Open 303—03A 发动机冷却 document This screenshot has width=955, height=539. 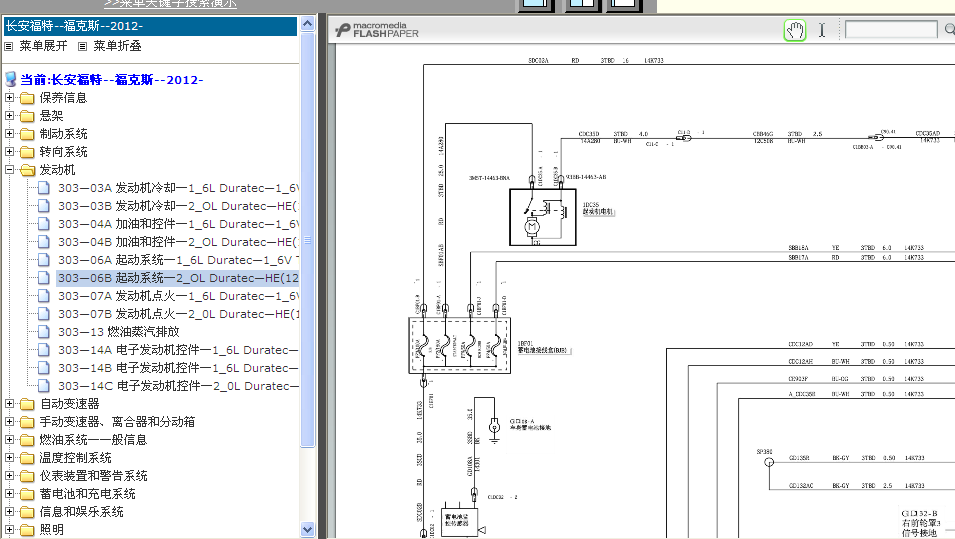click(178, 188)
